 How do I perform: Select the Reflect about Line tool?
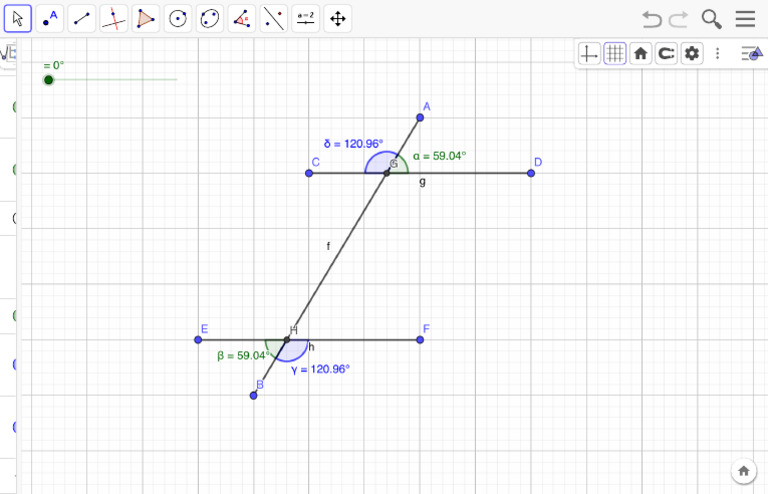pyautogui.click(x=273, y=19)
